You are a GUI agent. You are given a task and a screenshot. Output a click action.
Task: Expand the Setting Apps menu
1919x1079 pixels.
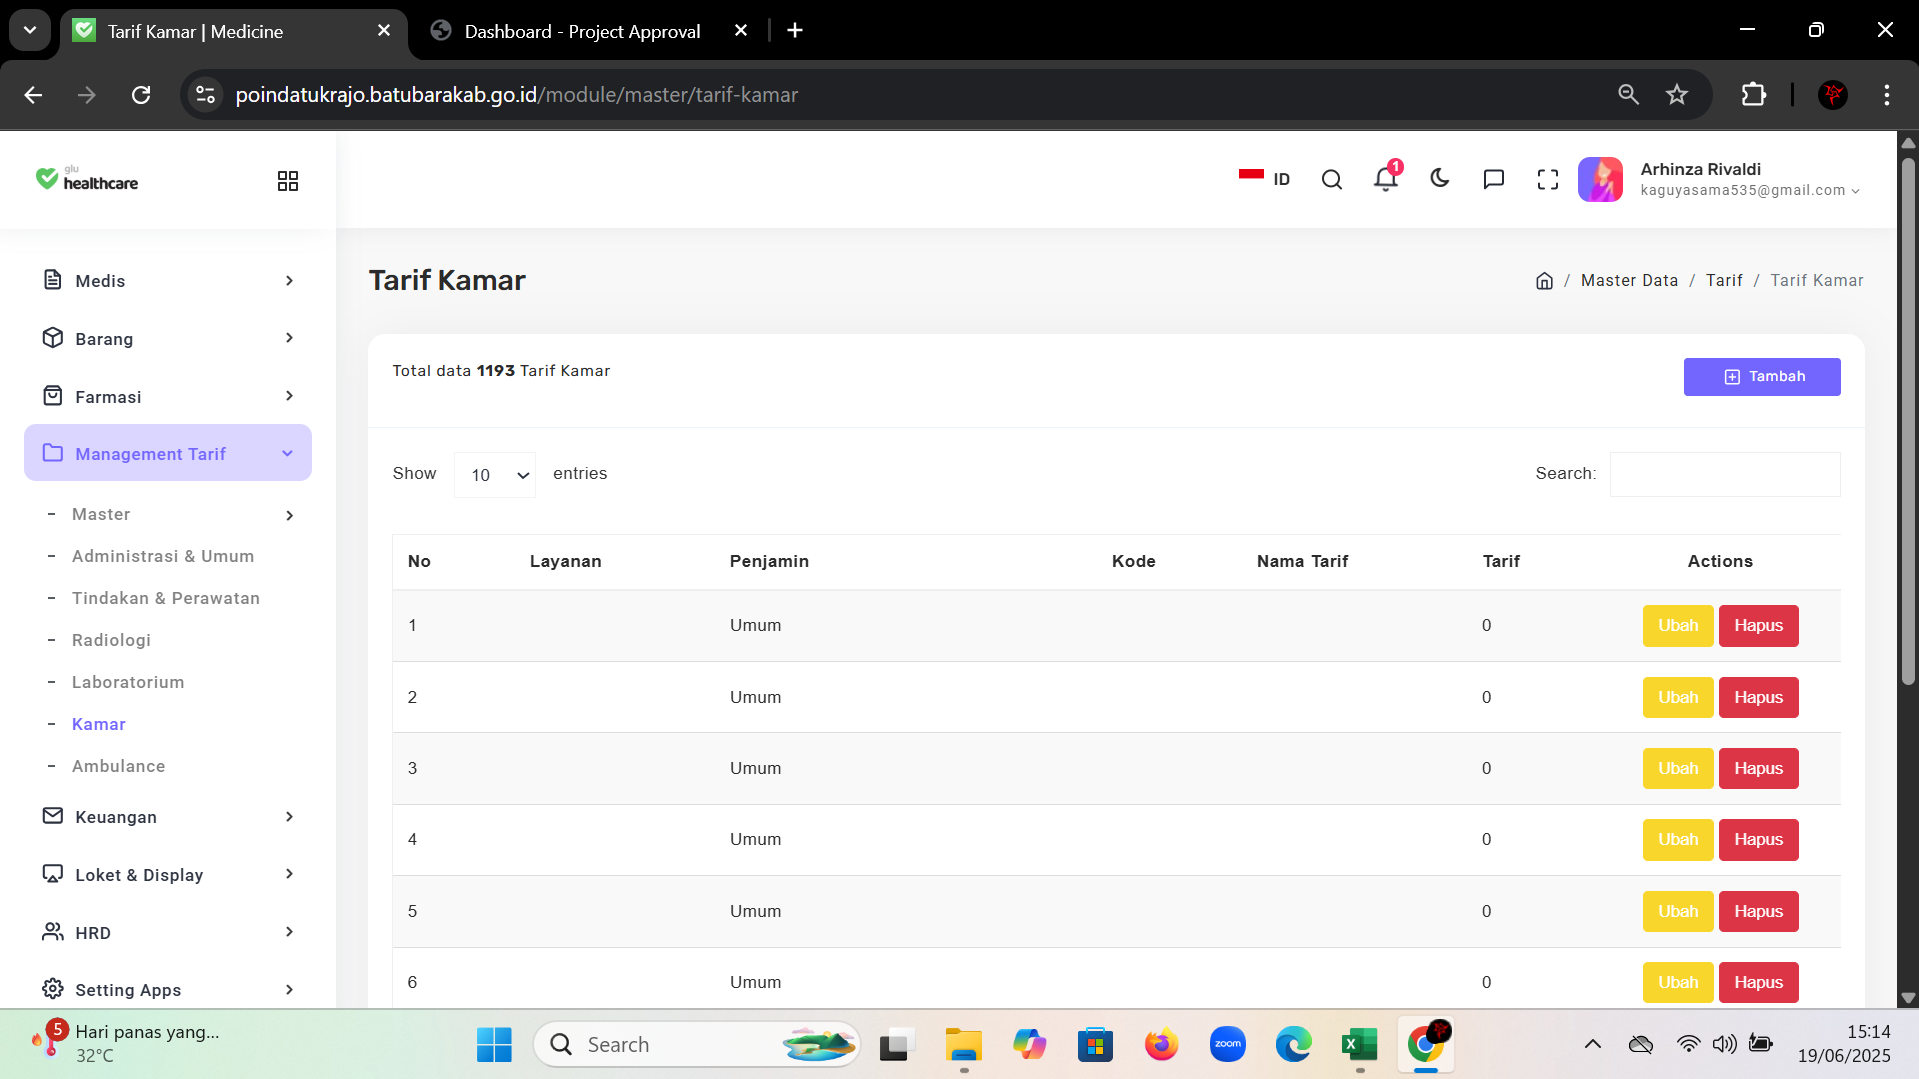[168, 990]
